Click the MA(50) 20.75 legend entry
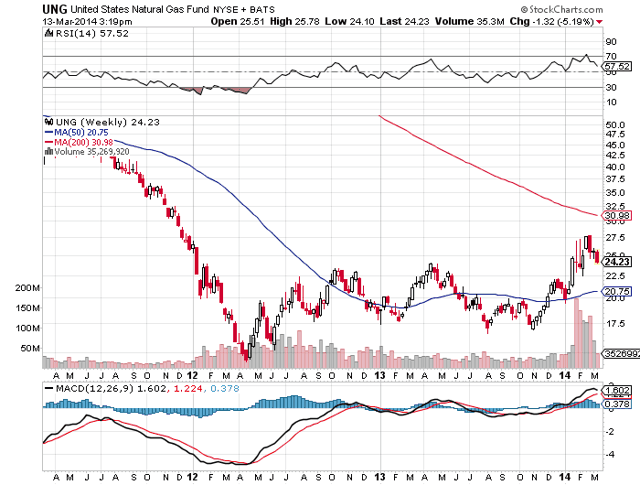 click(x=77, y=132)
